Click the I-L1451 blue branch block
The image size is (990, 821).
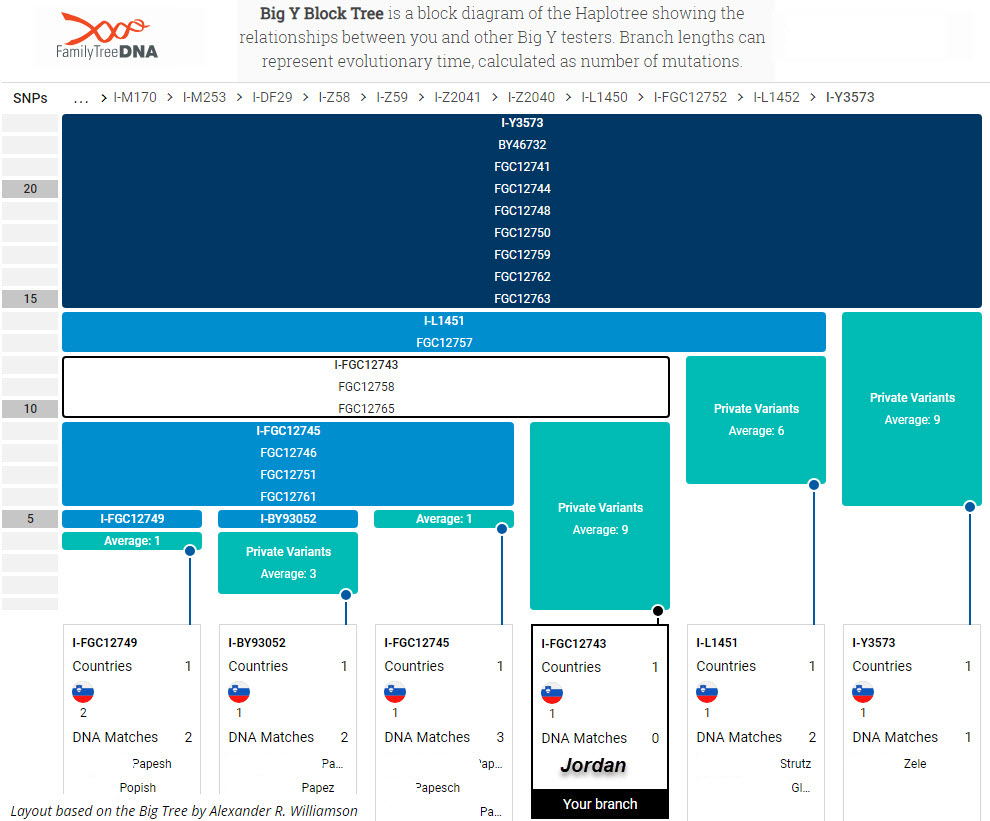pyautogui.click(x=443, y=332)
